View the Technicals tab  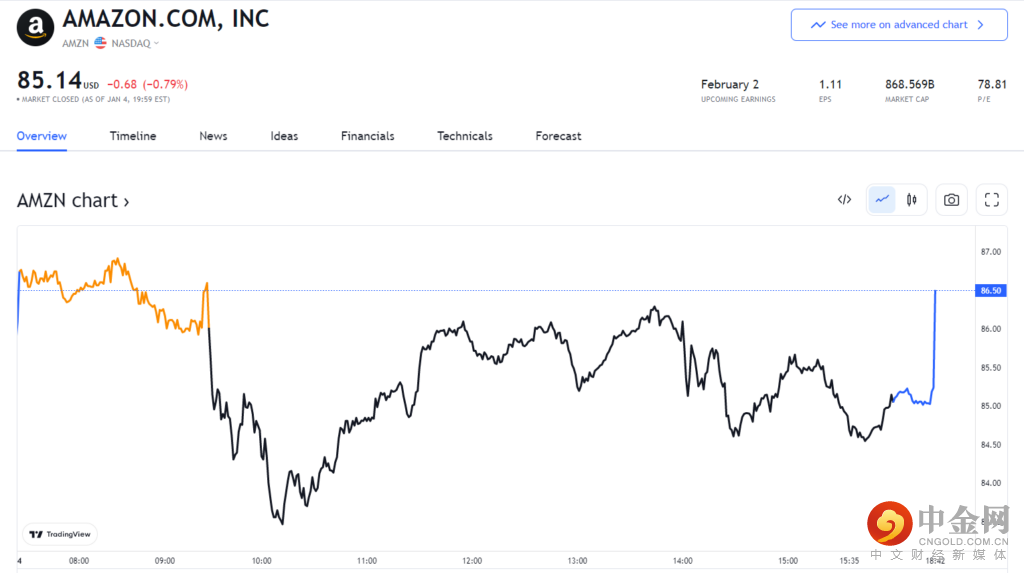tap(465, 136)
